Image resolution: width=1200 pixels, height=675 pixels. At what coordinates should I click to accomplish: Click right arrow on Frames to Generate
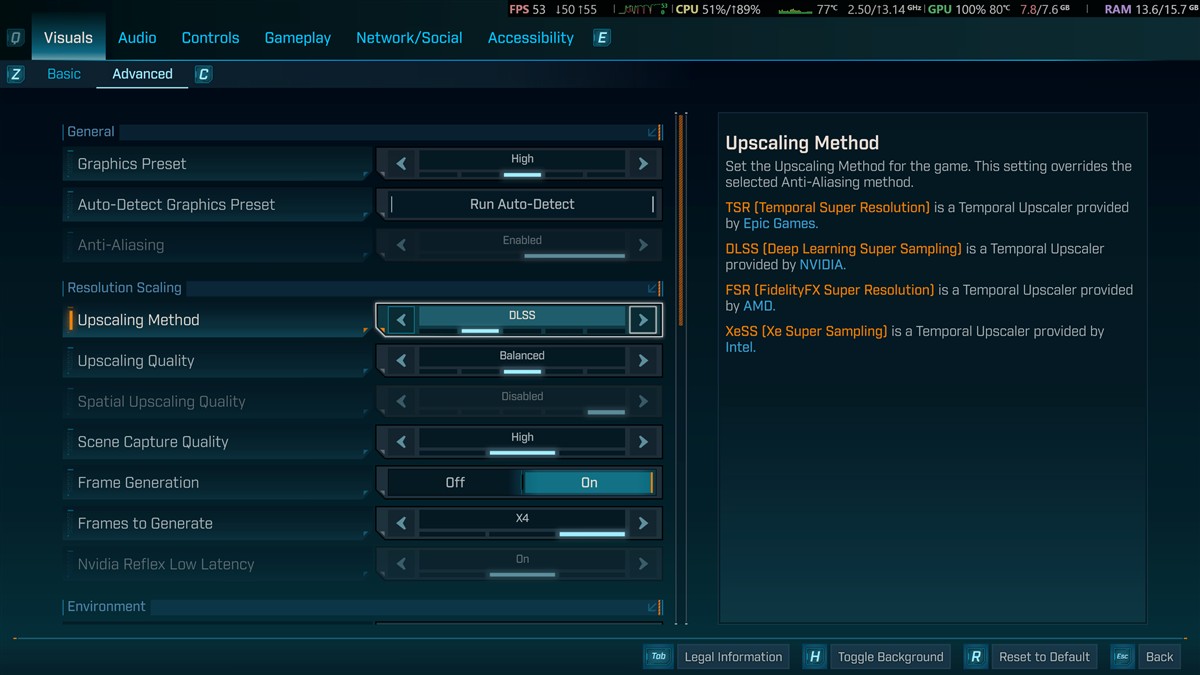pyautogui.click(x=643, y=523)
